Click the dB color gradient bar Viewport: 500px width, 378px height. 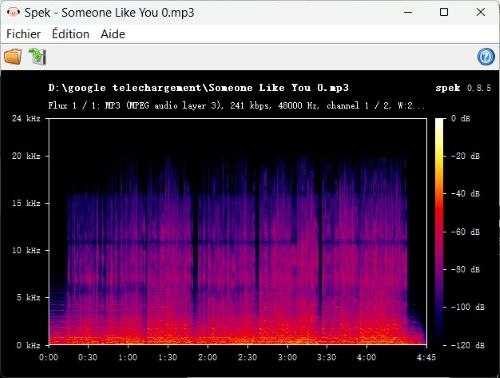pos(439,231)
